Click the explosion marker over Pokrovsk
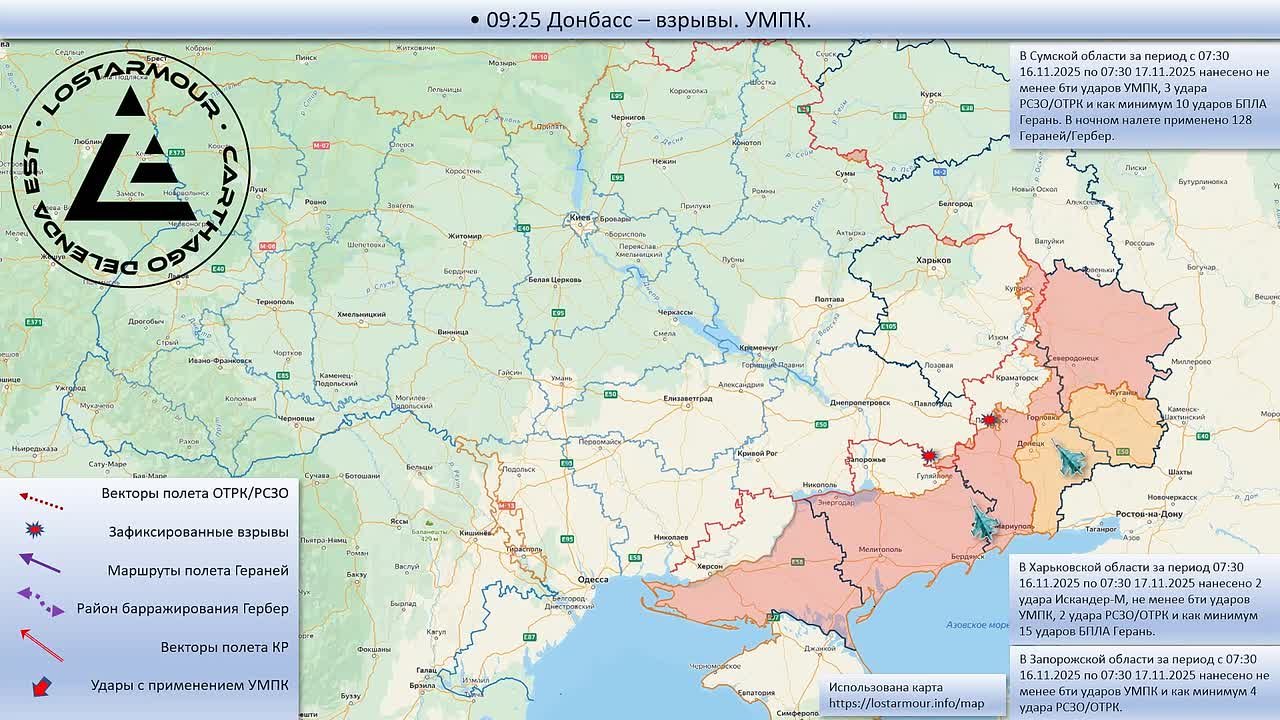Image resolution: width=1280 pixels, height=720 pixels. pyautogui.click(x=989, y=421)
